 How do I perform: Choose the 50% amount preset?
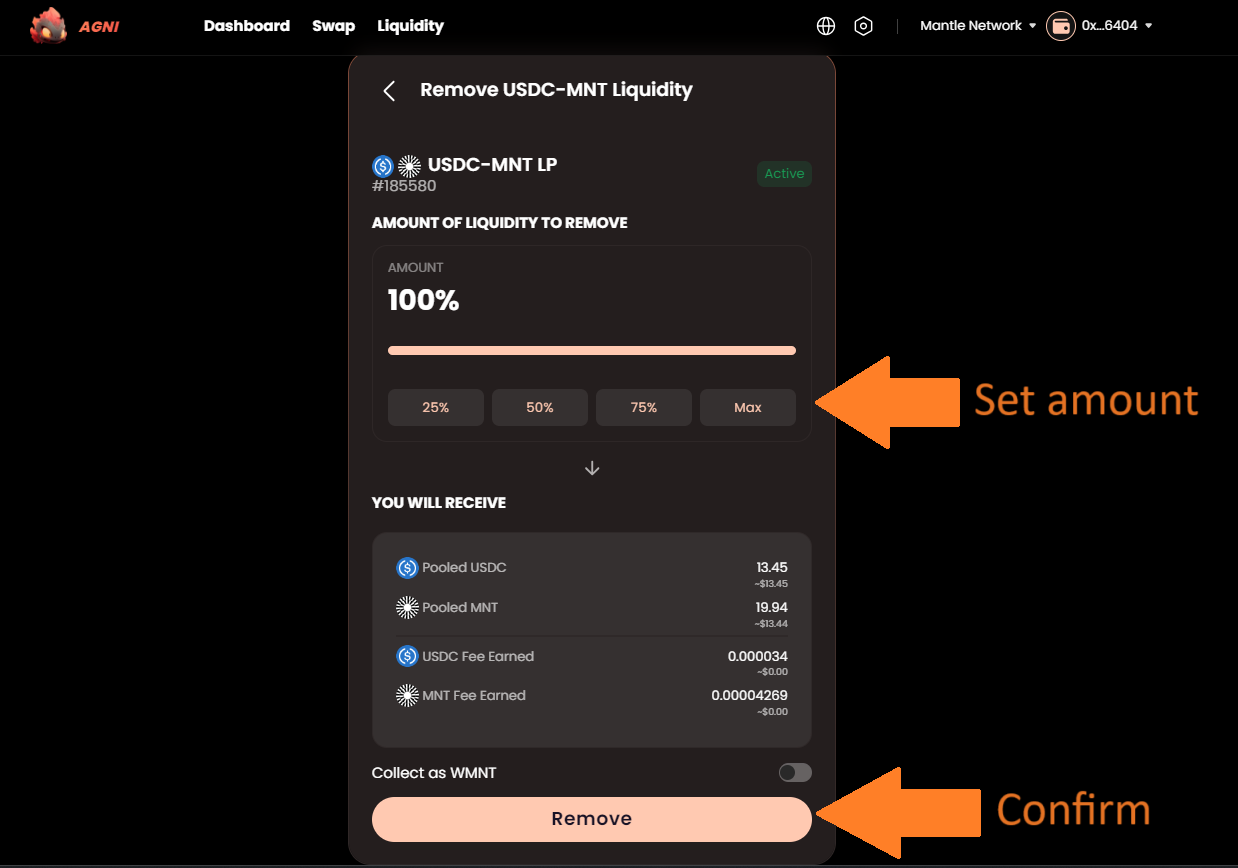pyautogui.click(x=540, y=408)
